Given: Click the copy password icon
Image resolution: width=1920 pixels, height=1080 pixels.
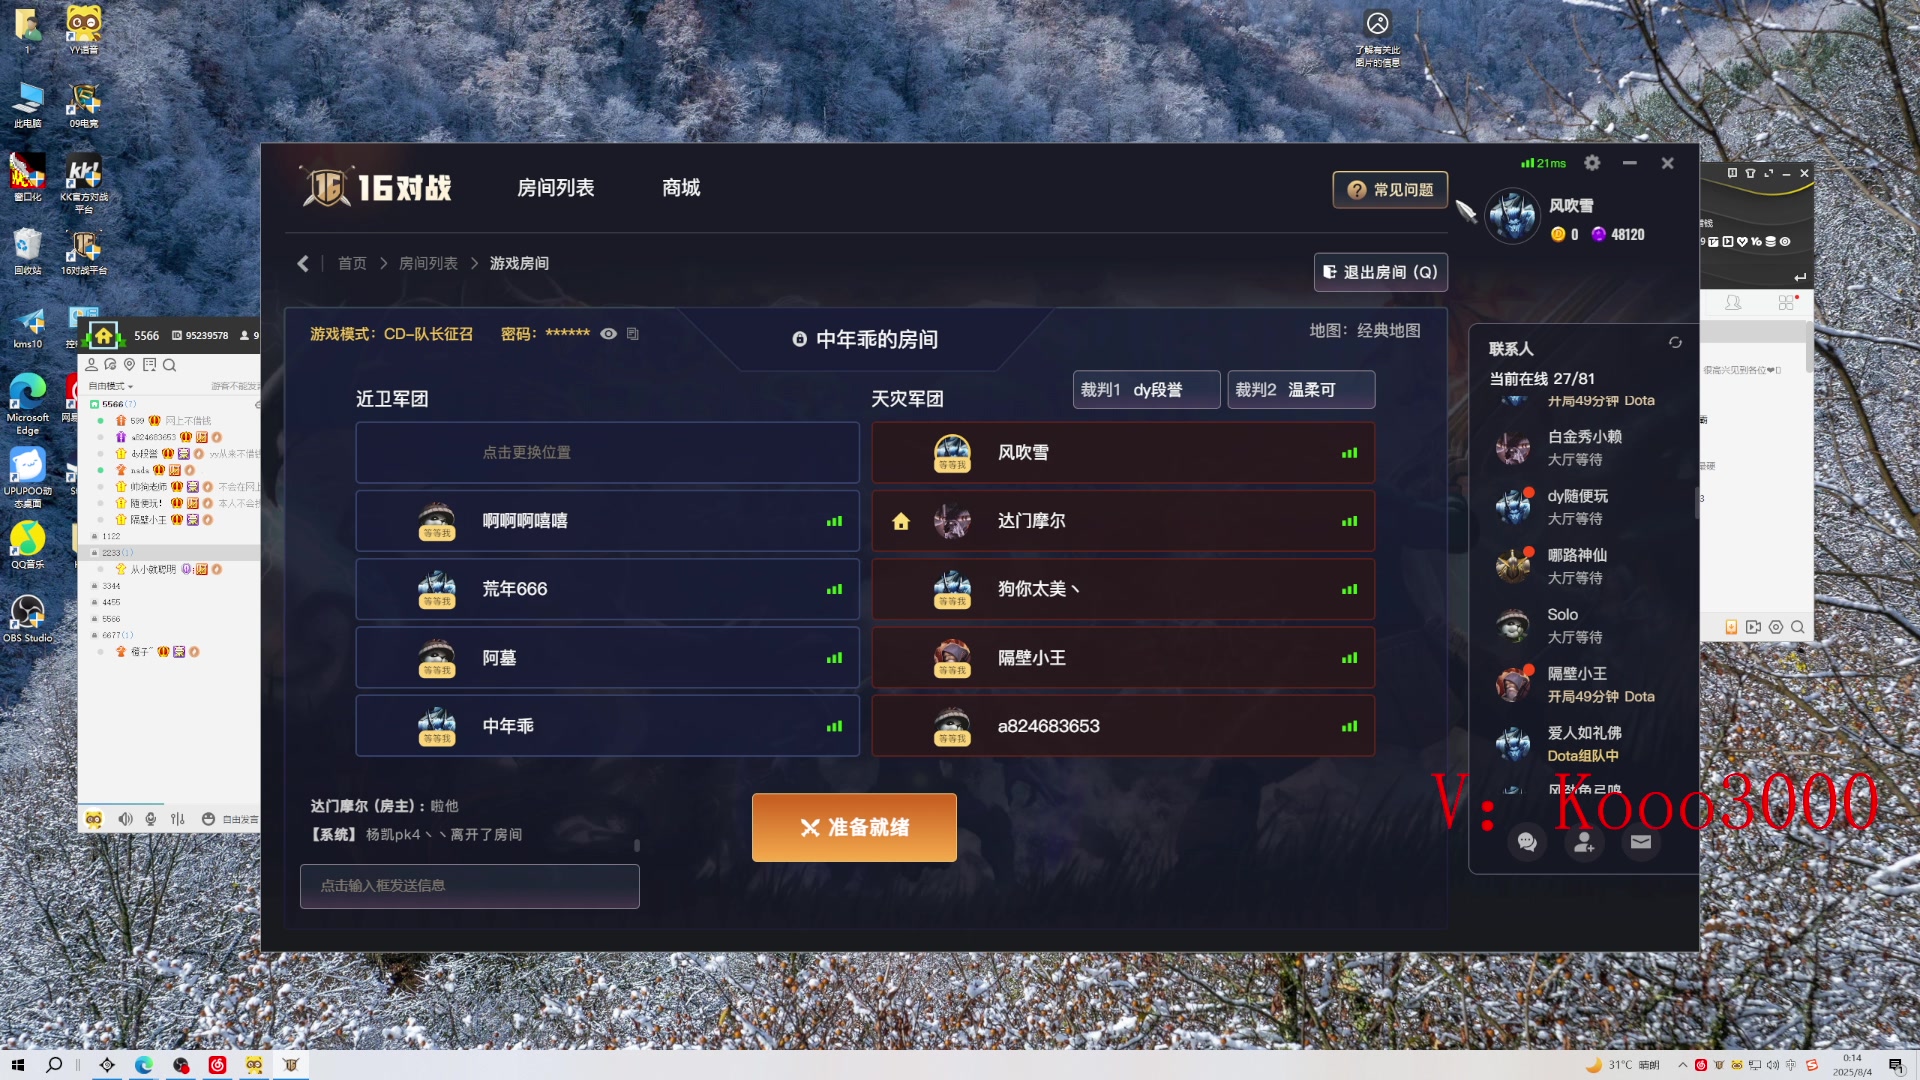Looking at the screenshot, I should pos(632,334).
